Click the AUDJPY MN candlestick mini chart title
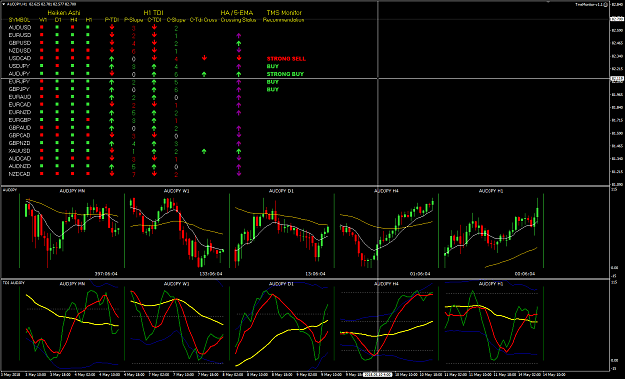 coord(72,191)
